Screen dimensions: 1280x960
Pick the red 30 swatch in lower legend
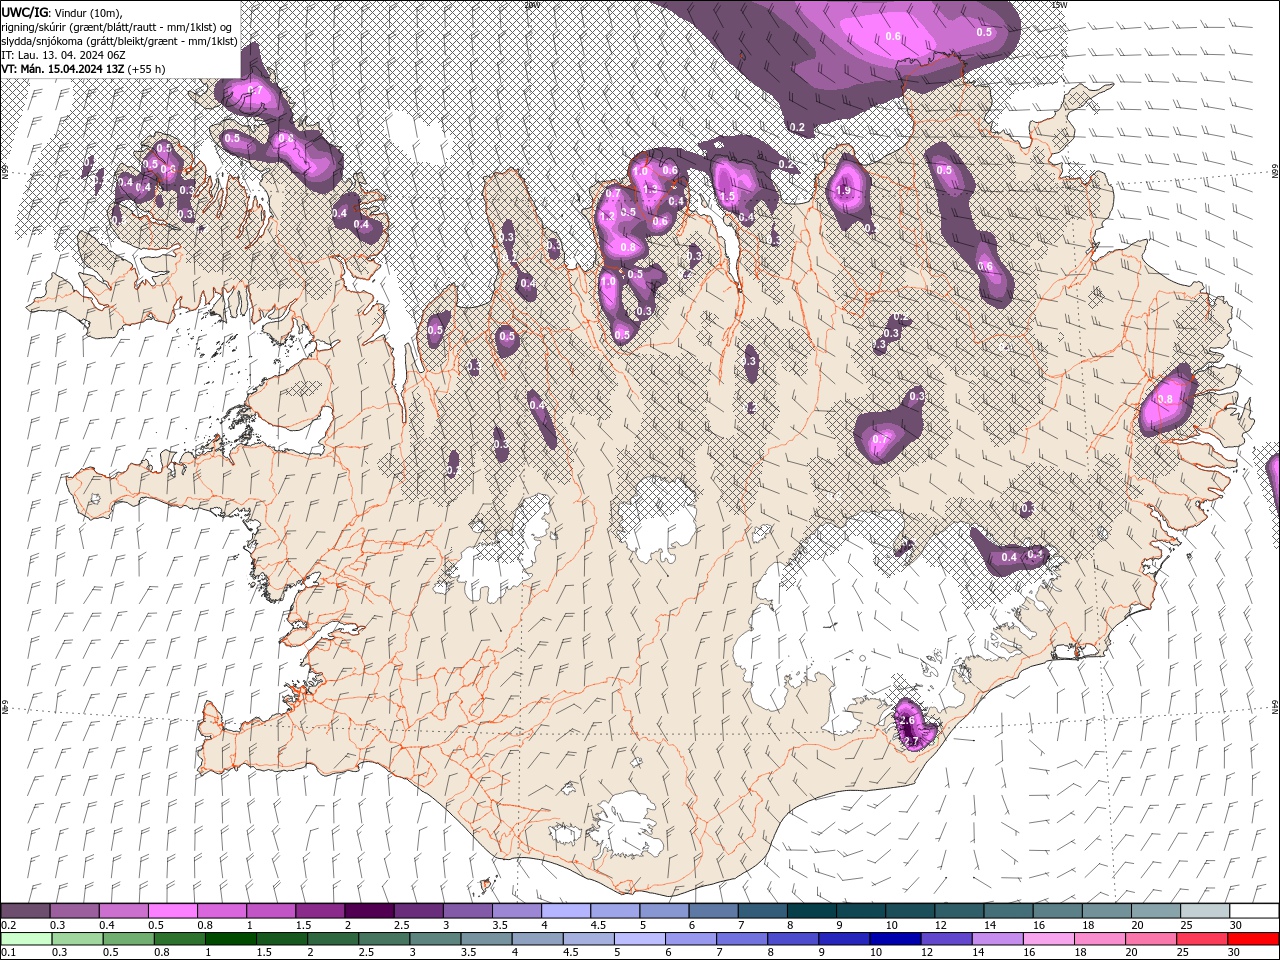coord(1253,939)
